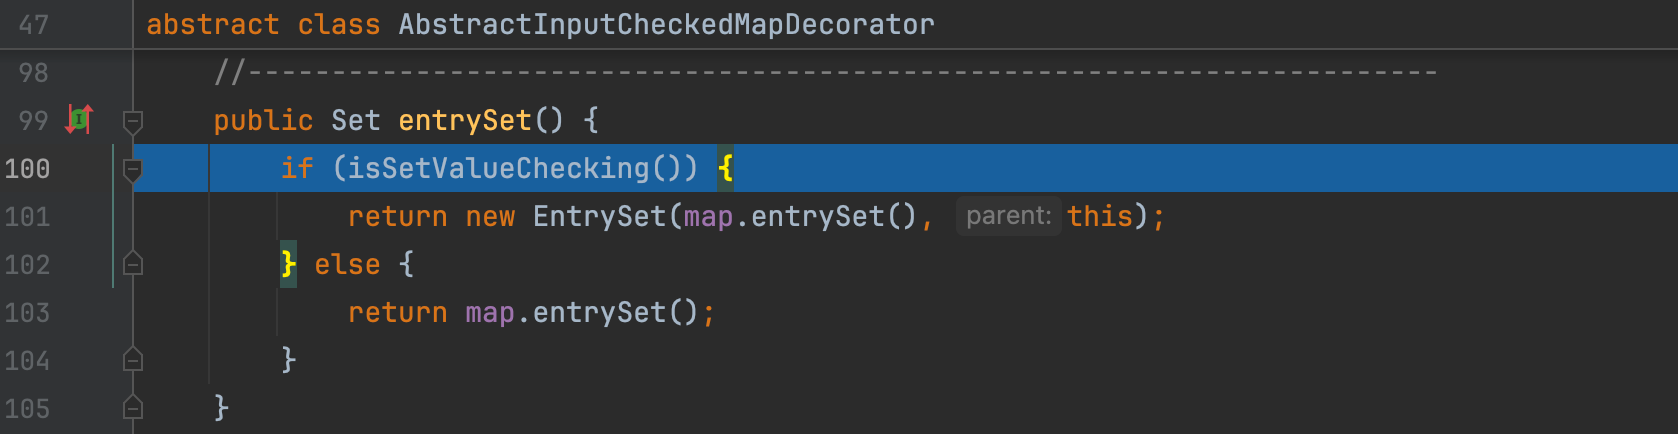Click the entrySet method name on line 99

465,121
